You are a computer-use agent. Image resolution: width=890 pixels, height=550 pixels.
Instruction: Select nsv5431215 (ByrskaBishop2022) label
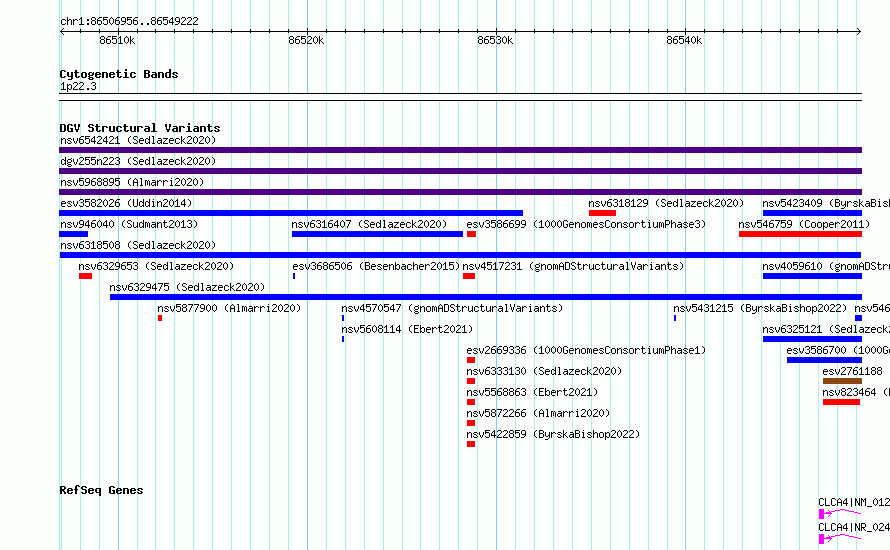(x=760, y=308)
